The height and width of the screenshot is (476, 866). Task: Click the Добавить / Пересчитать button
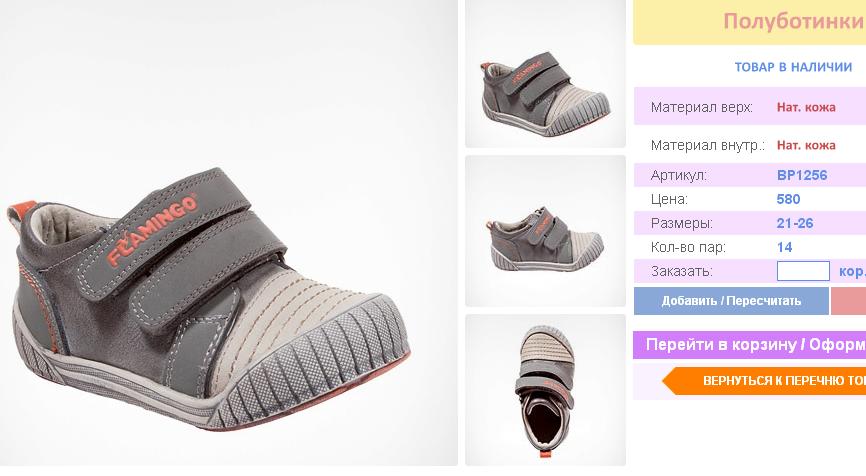(x=731, y=301)
